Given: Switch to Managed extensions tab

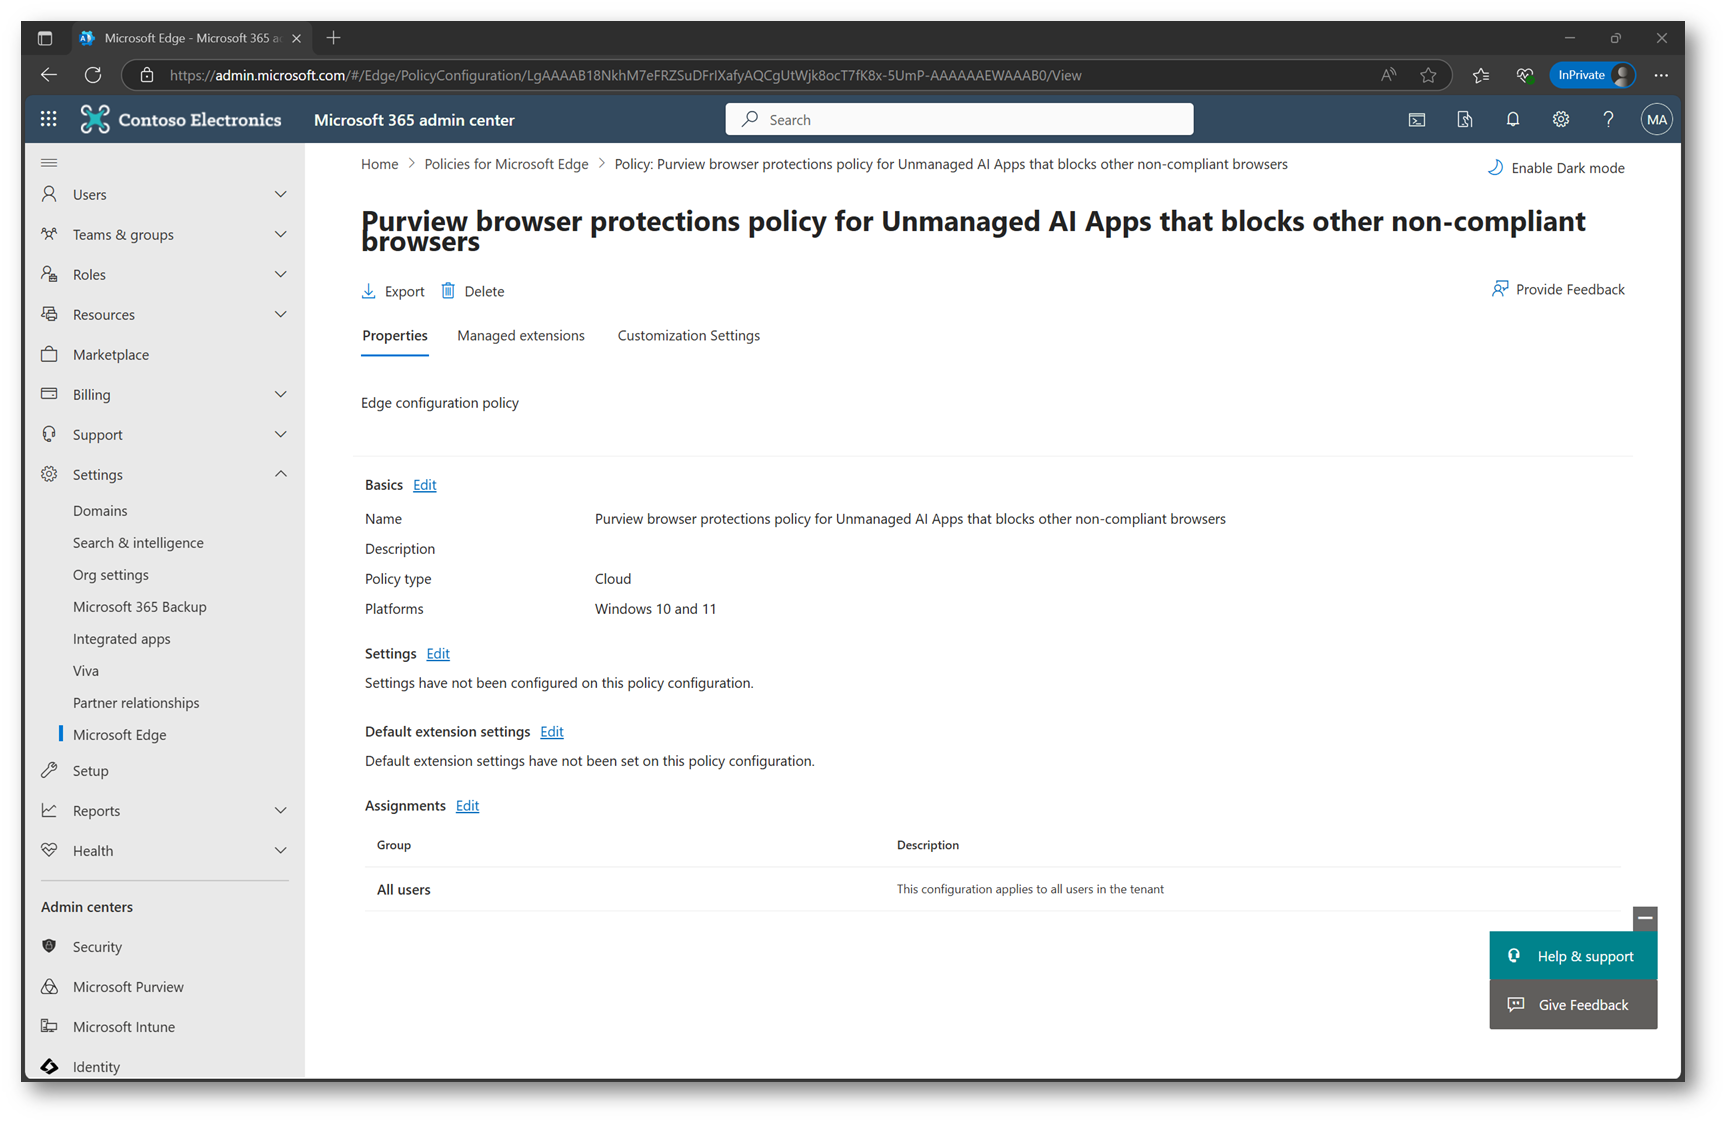Looking at the screenshot, I should tap(521, 335).
